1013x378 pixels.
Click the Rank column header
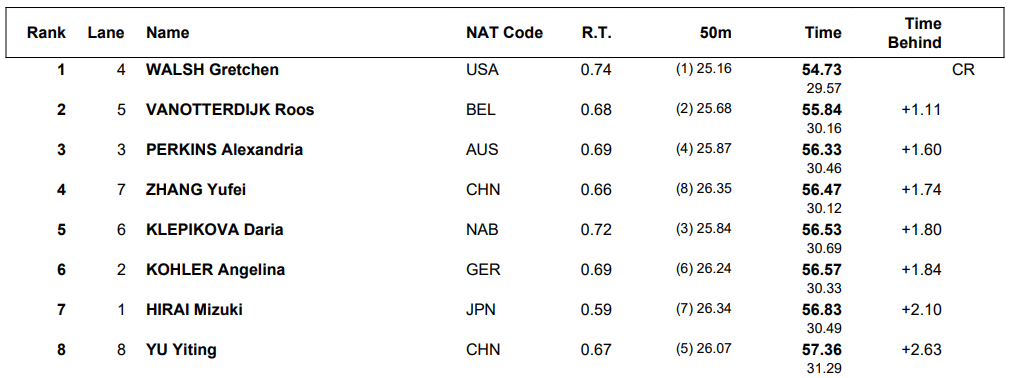tap(47, 33)
